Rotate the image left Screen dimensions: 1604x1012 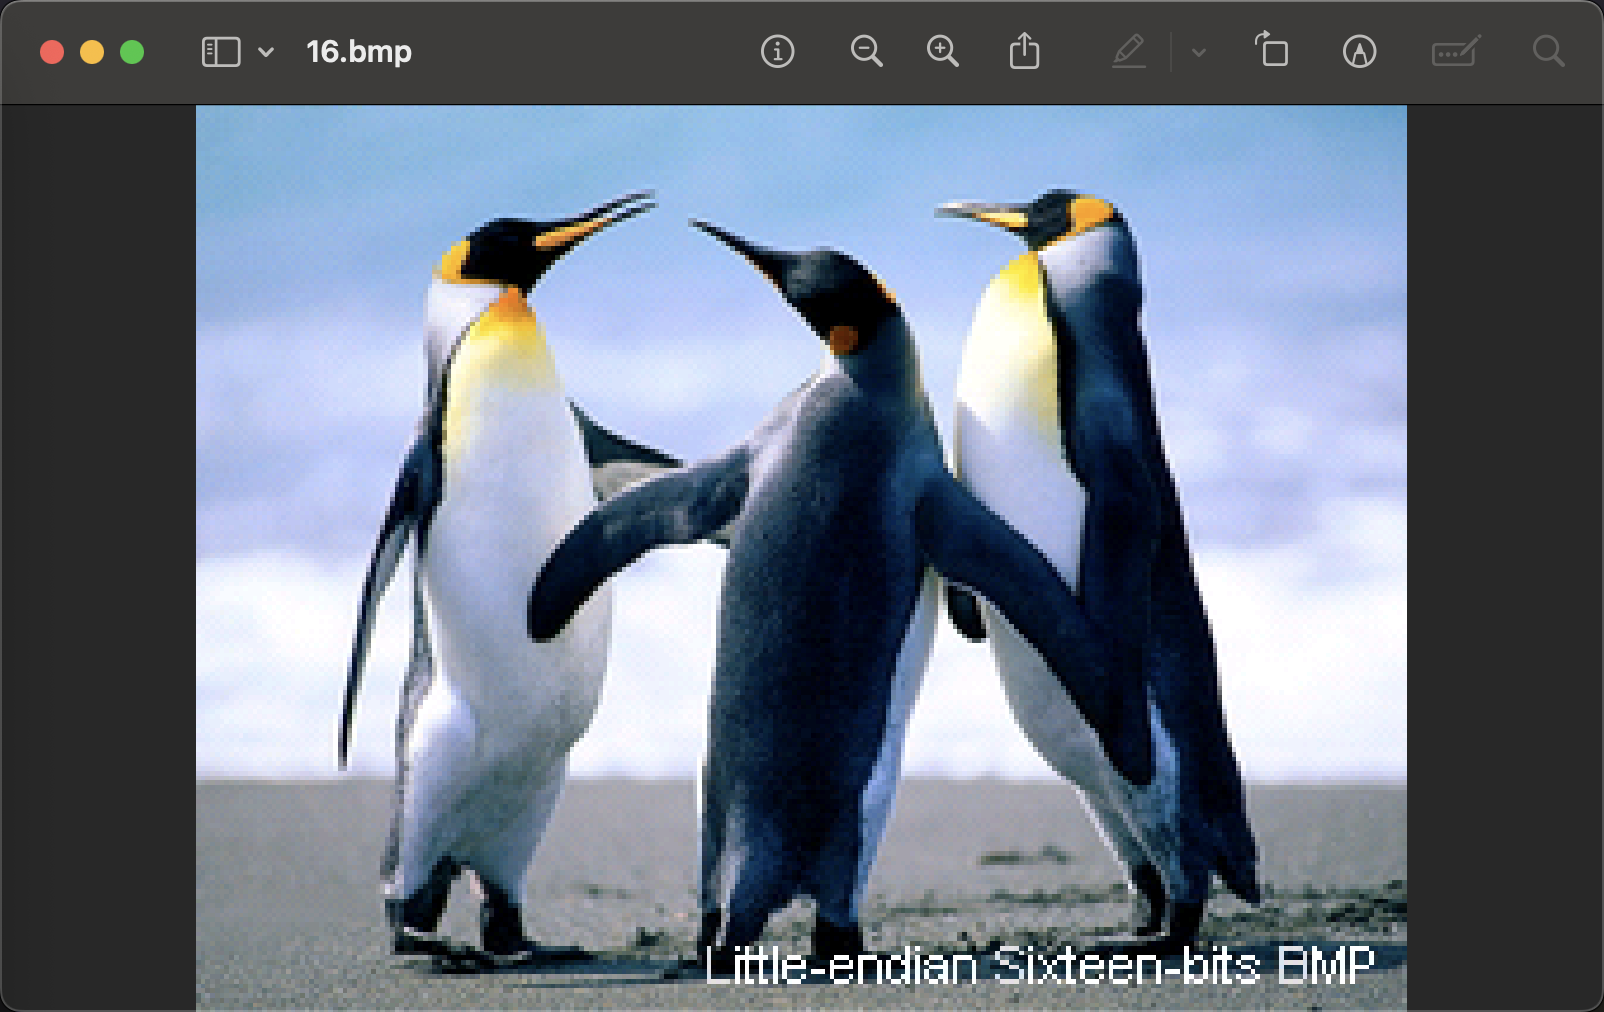tap(1272, 52)
